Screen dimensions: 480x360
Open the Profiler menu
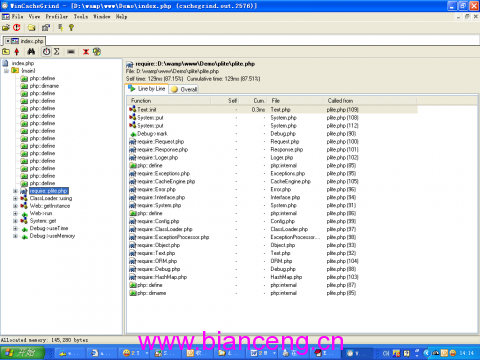[x=57, y=17]
